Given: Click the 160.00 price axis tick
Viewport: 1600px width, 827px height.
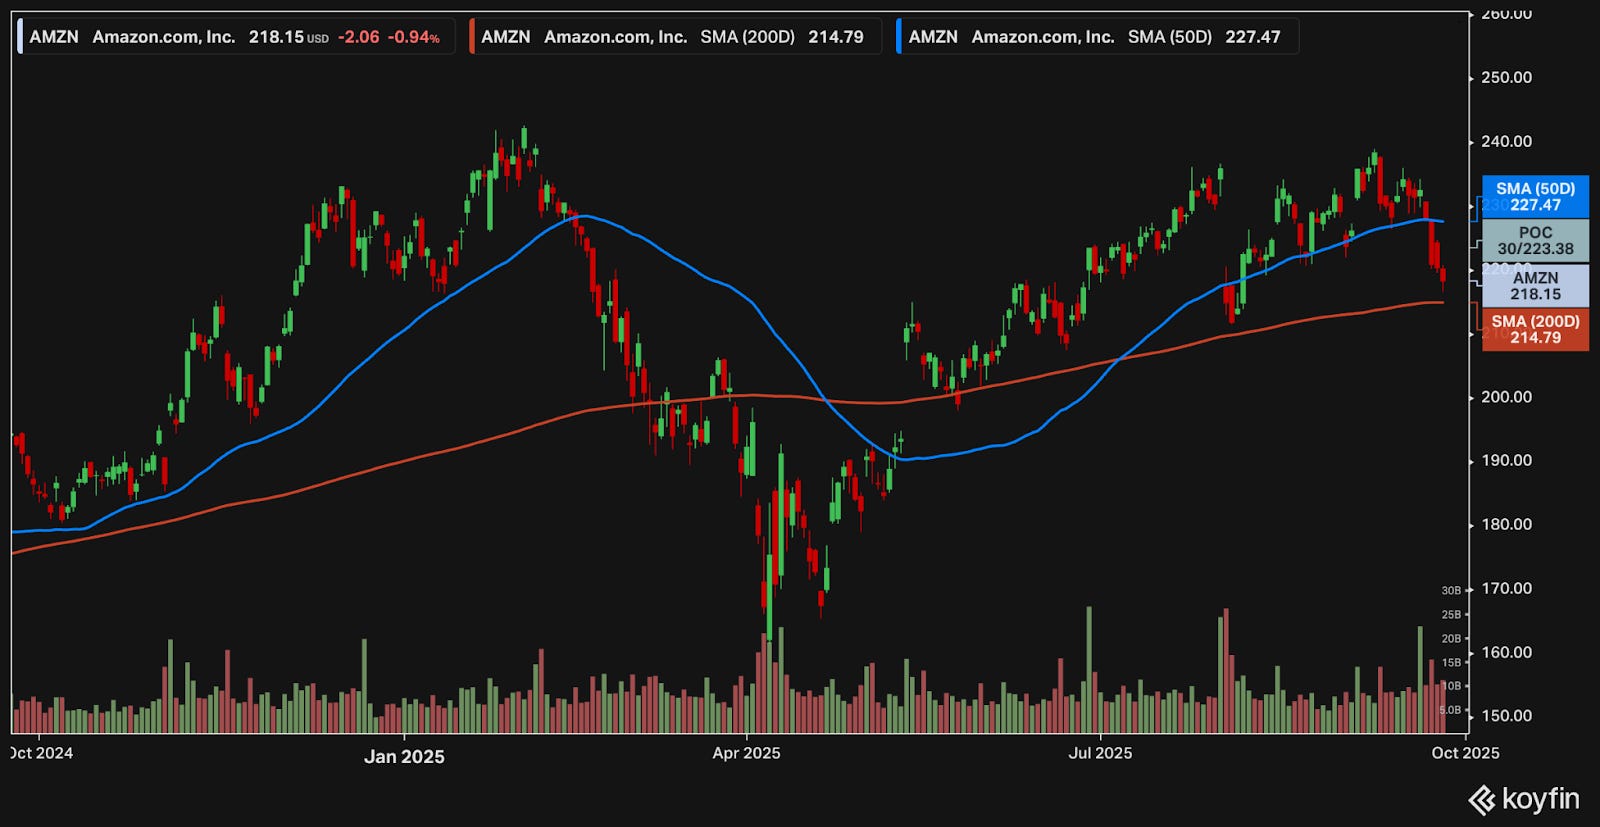Looking at the screenshot, I should coord(1506,652).
